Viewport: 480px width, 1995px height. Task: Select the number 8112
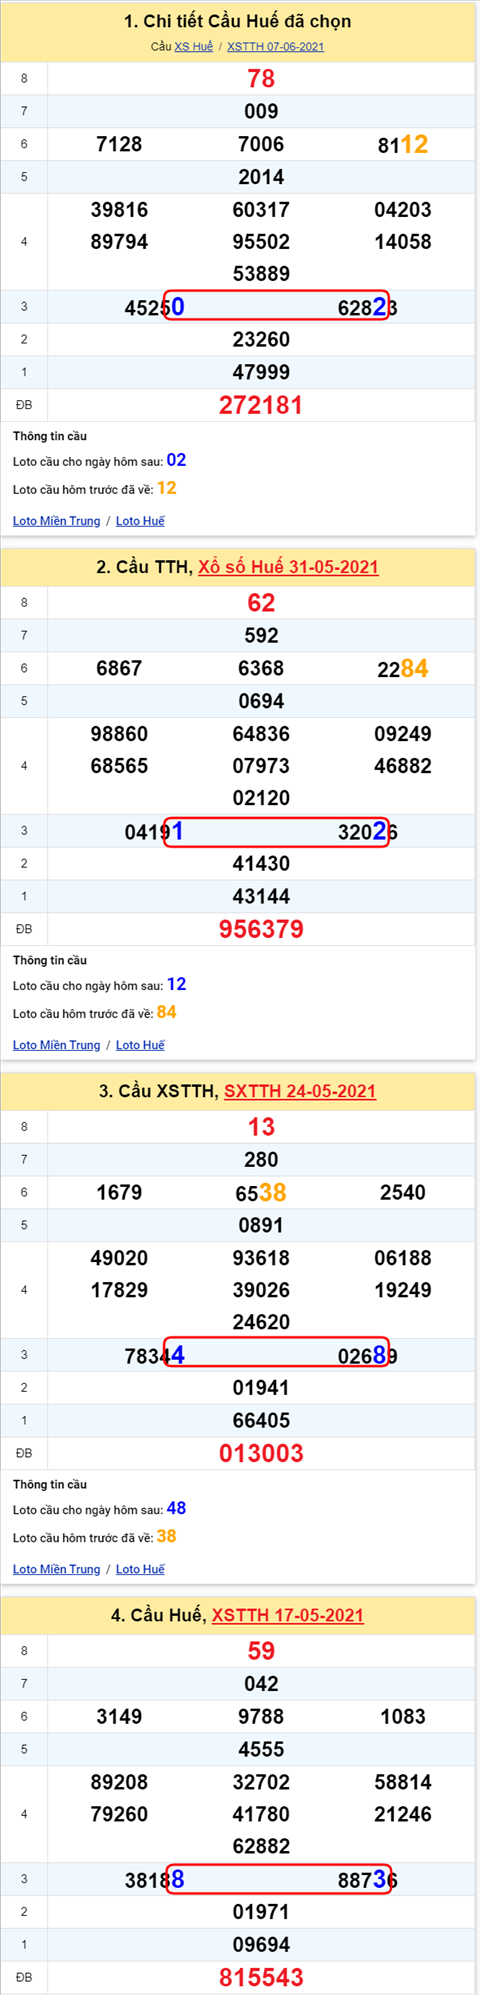403,144
